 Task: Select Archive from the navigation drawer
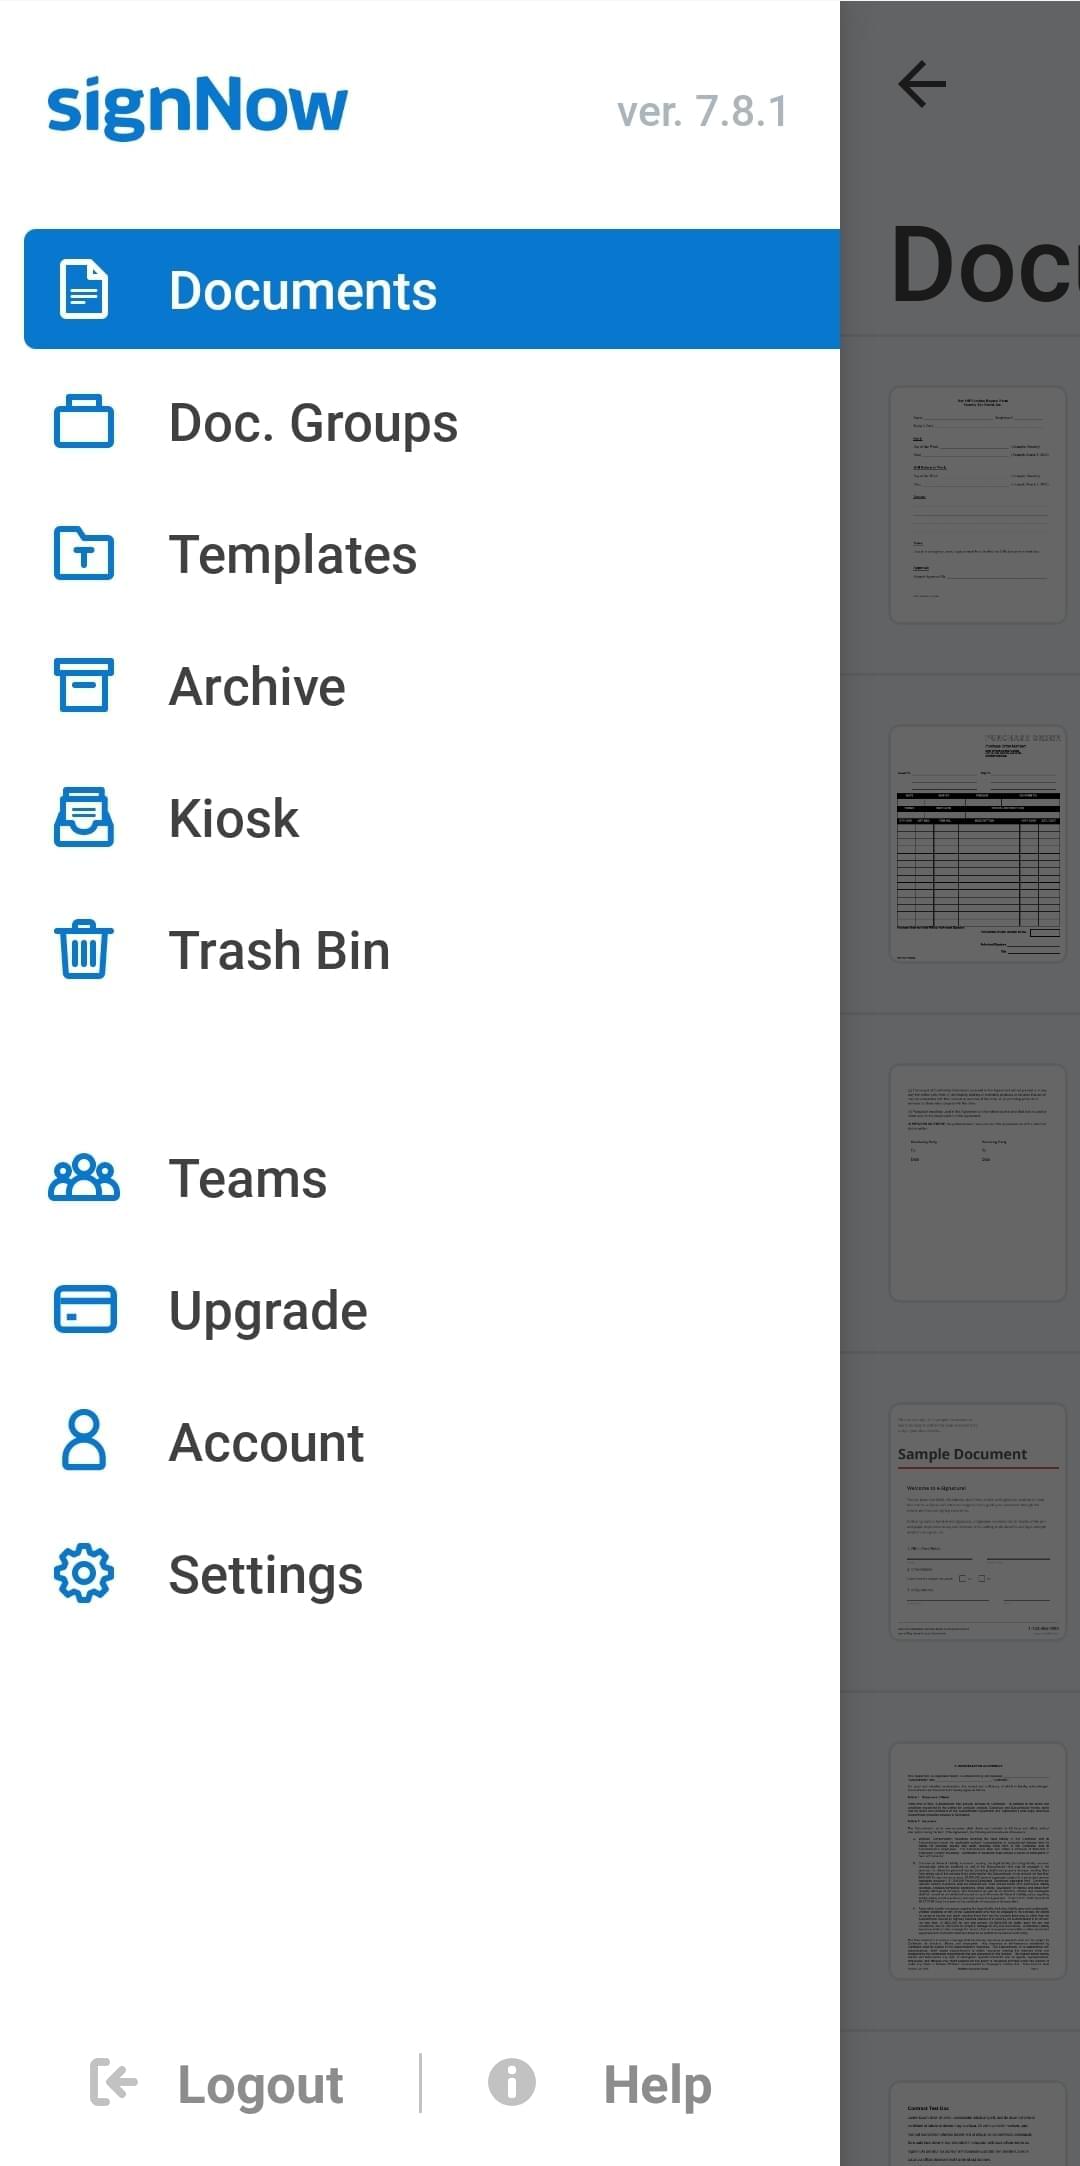tap(257, 687)
